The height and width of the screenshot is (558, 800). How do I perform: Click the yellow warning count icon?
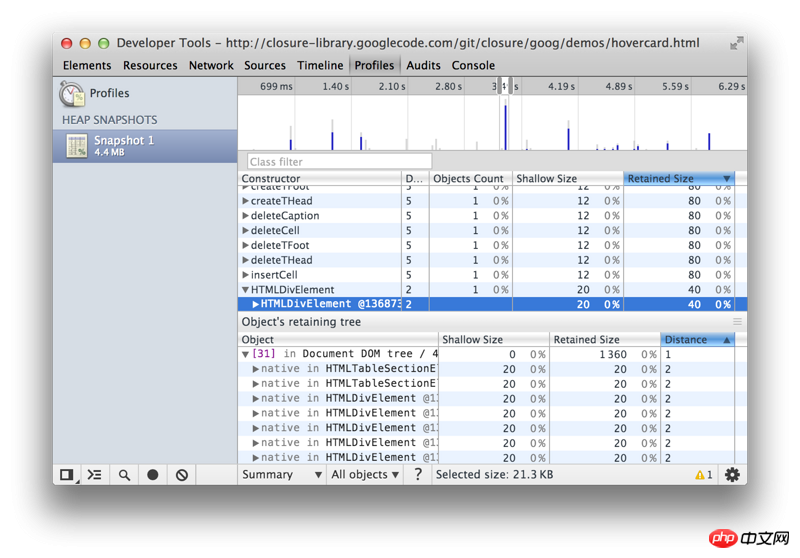pyautogui.click(x=704, y=475)
